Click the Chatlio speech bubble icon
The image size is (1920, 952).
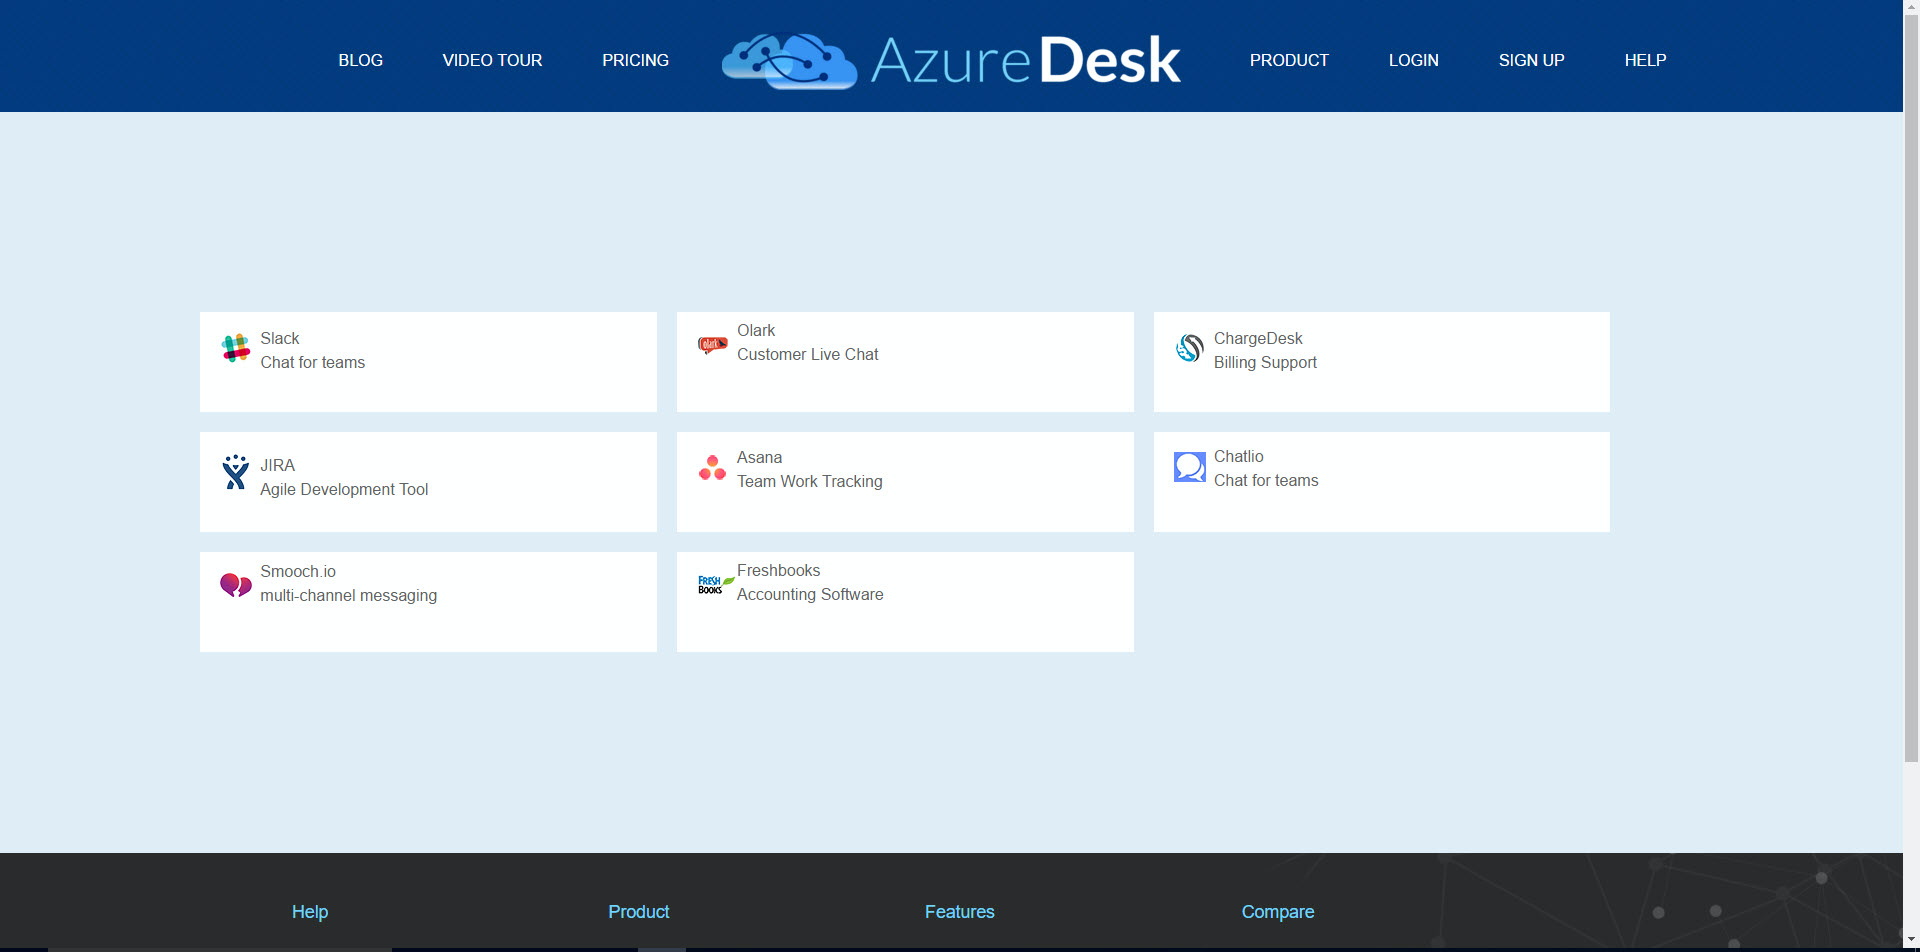tap(1189, 467)
